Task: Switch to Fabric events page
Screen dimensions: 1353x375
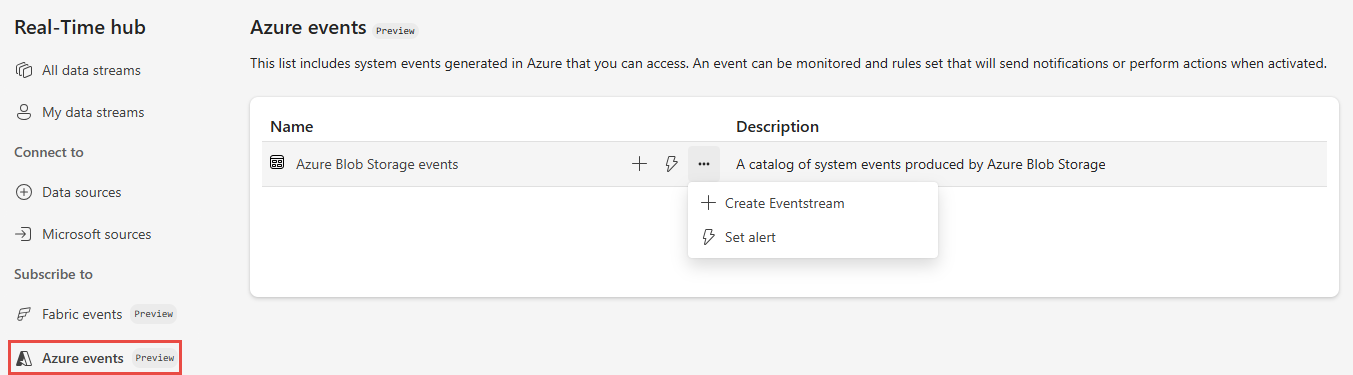Action: 82,314
